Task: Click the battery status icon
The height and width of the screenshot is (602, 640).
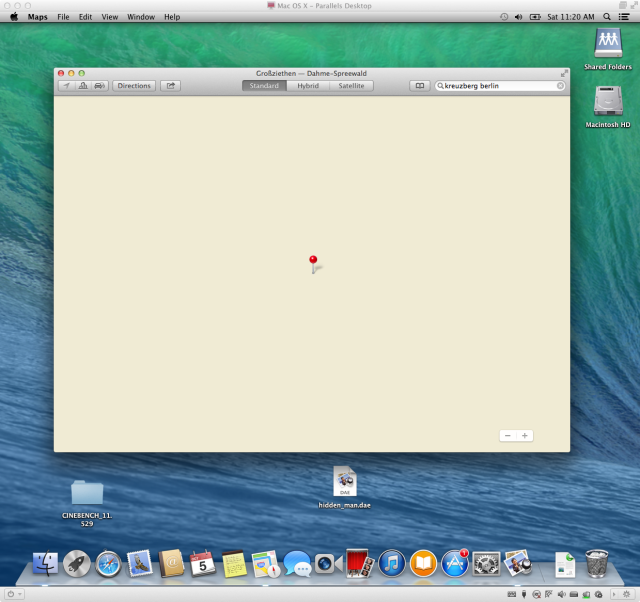Action: coord(535,17)
